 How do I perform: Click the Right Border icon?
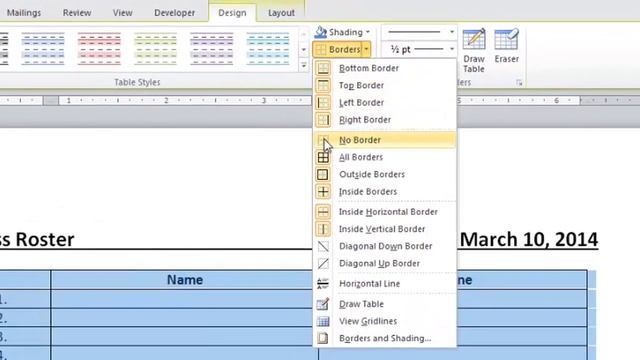pyautogui.click(x=323, y=120)
